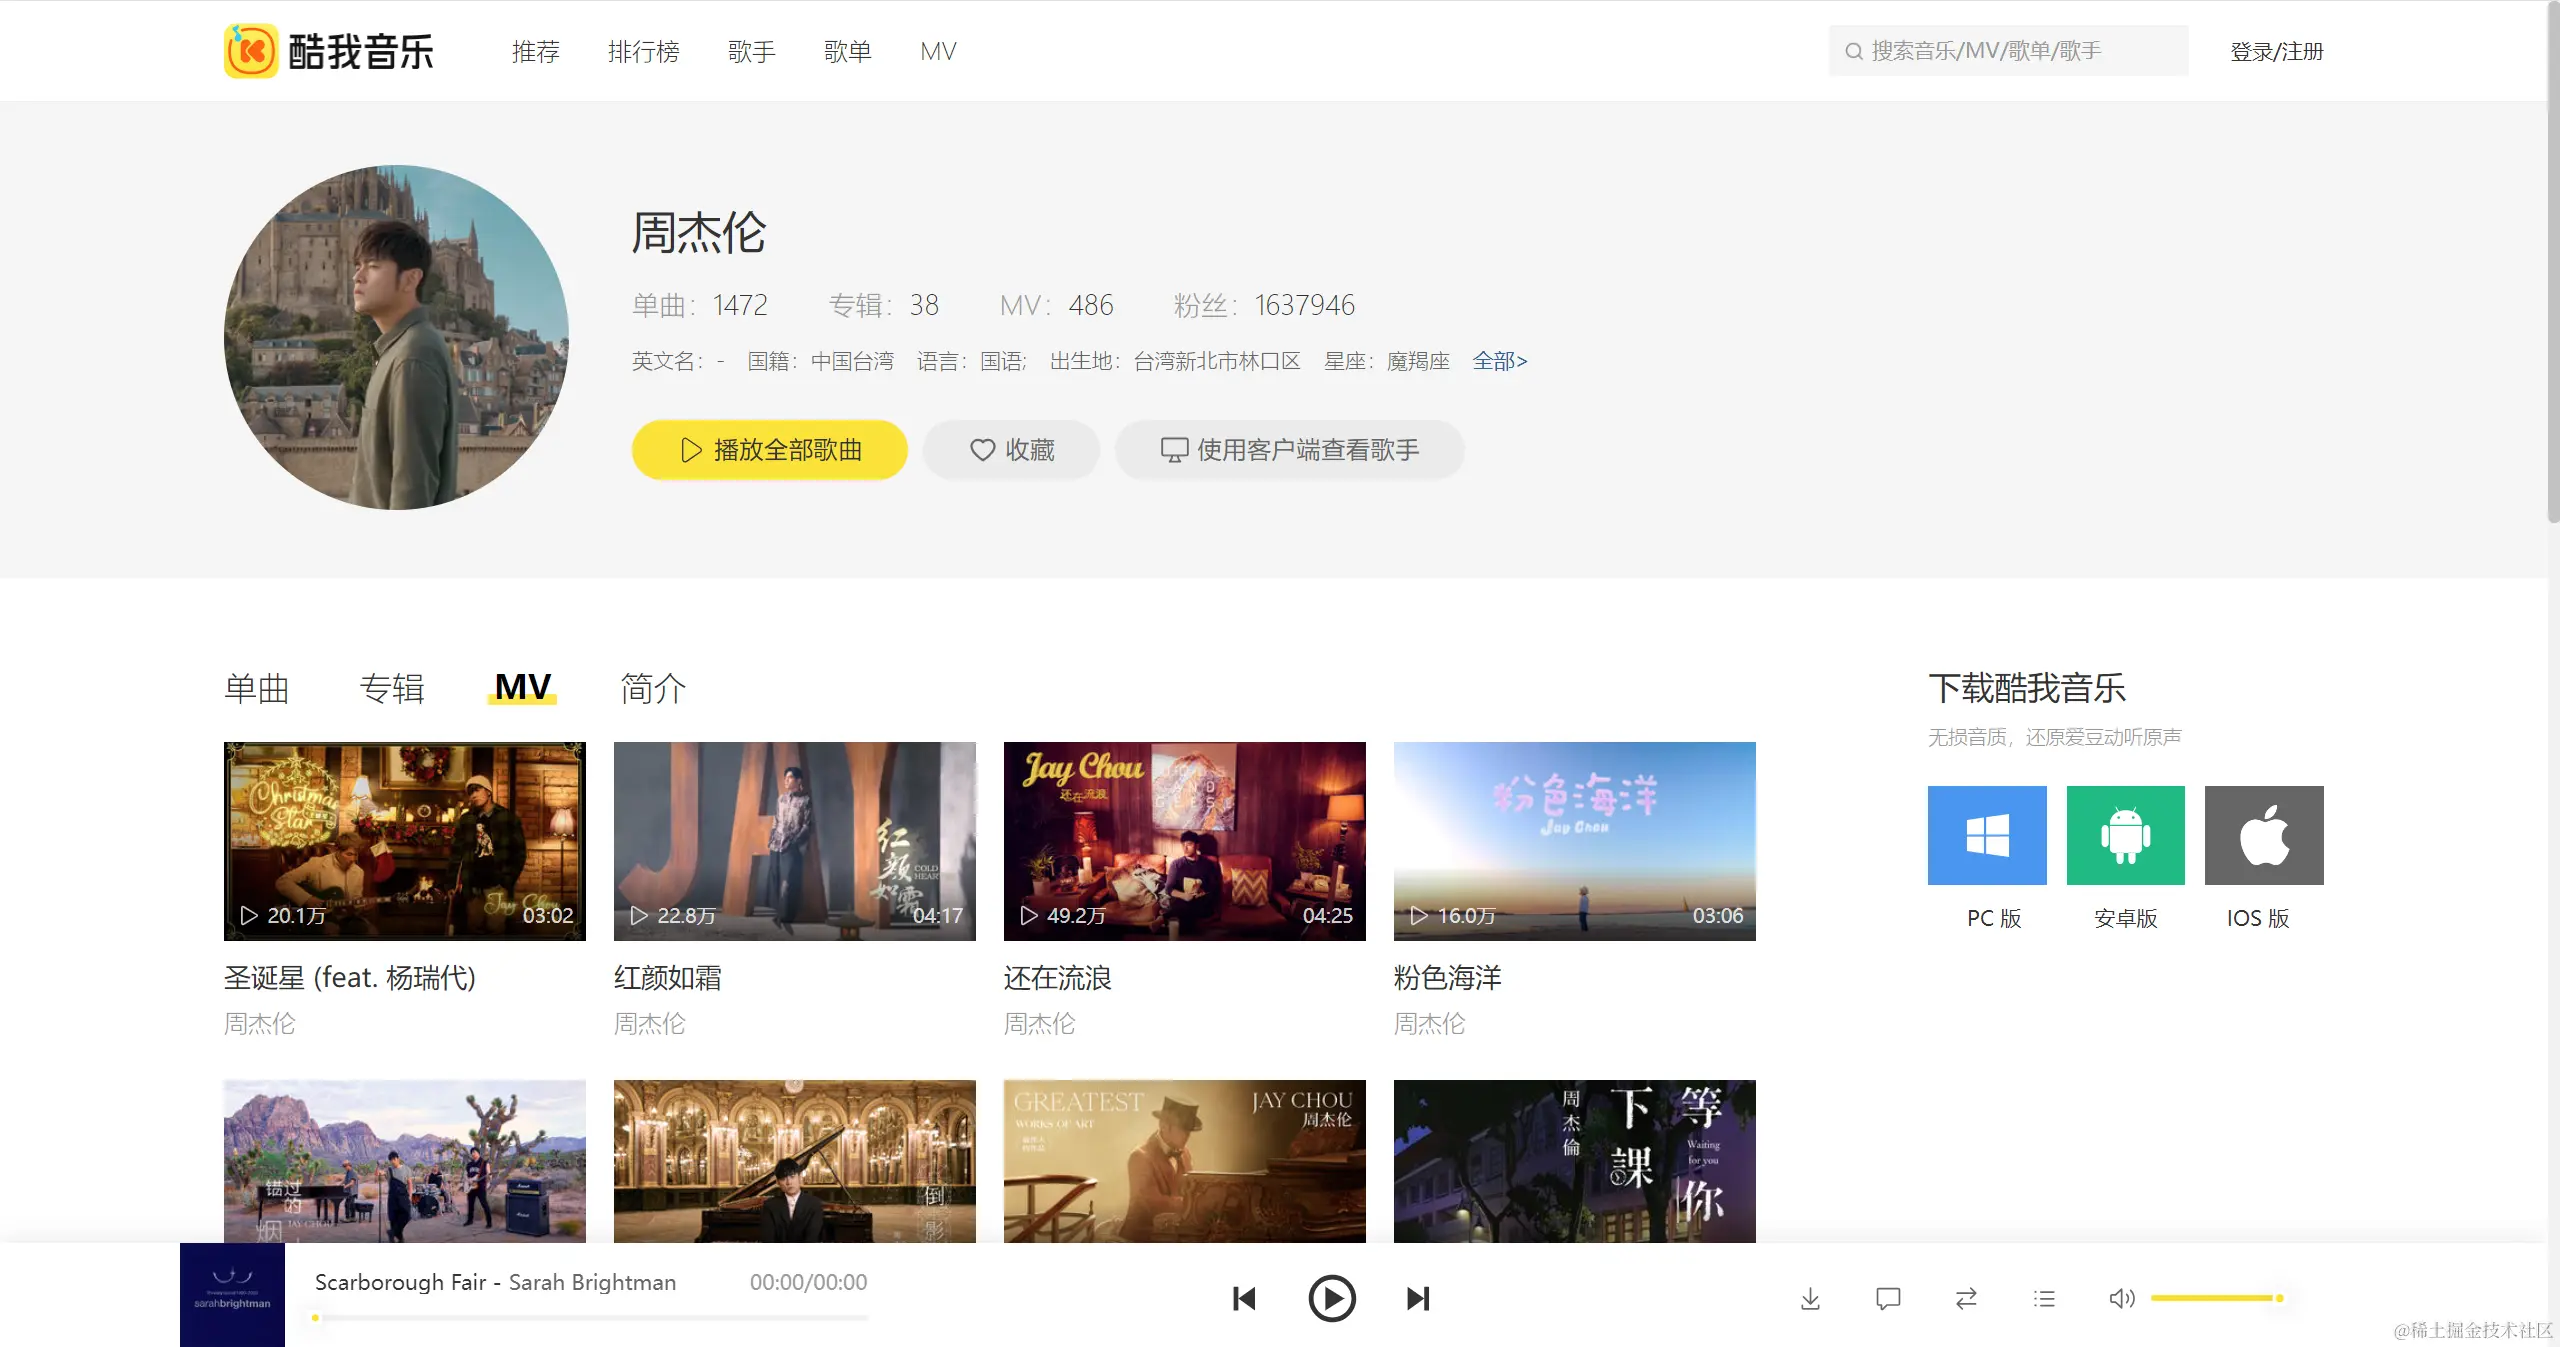This screenshot has width=2560, height=1347.
Task: Expand artist details via 全部> link
Action: pos(1499,361)
